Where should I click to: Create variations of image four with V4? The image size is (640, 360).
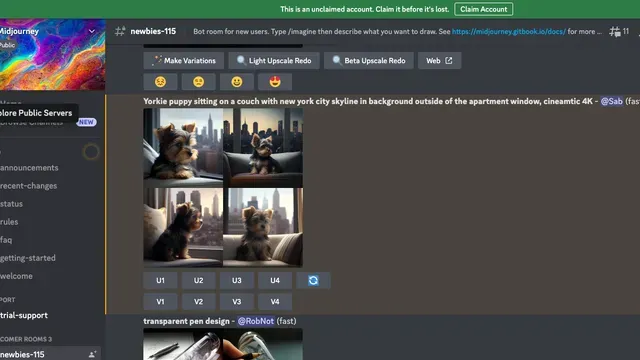point(275,302)
